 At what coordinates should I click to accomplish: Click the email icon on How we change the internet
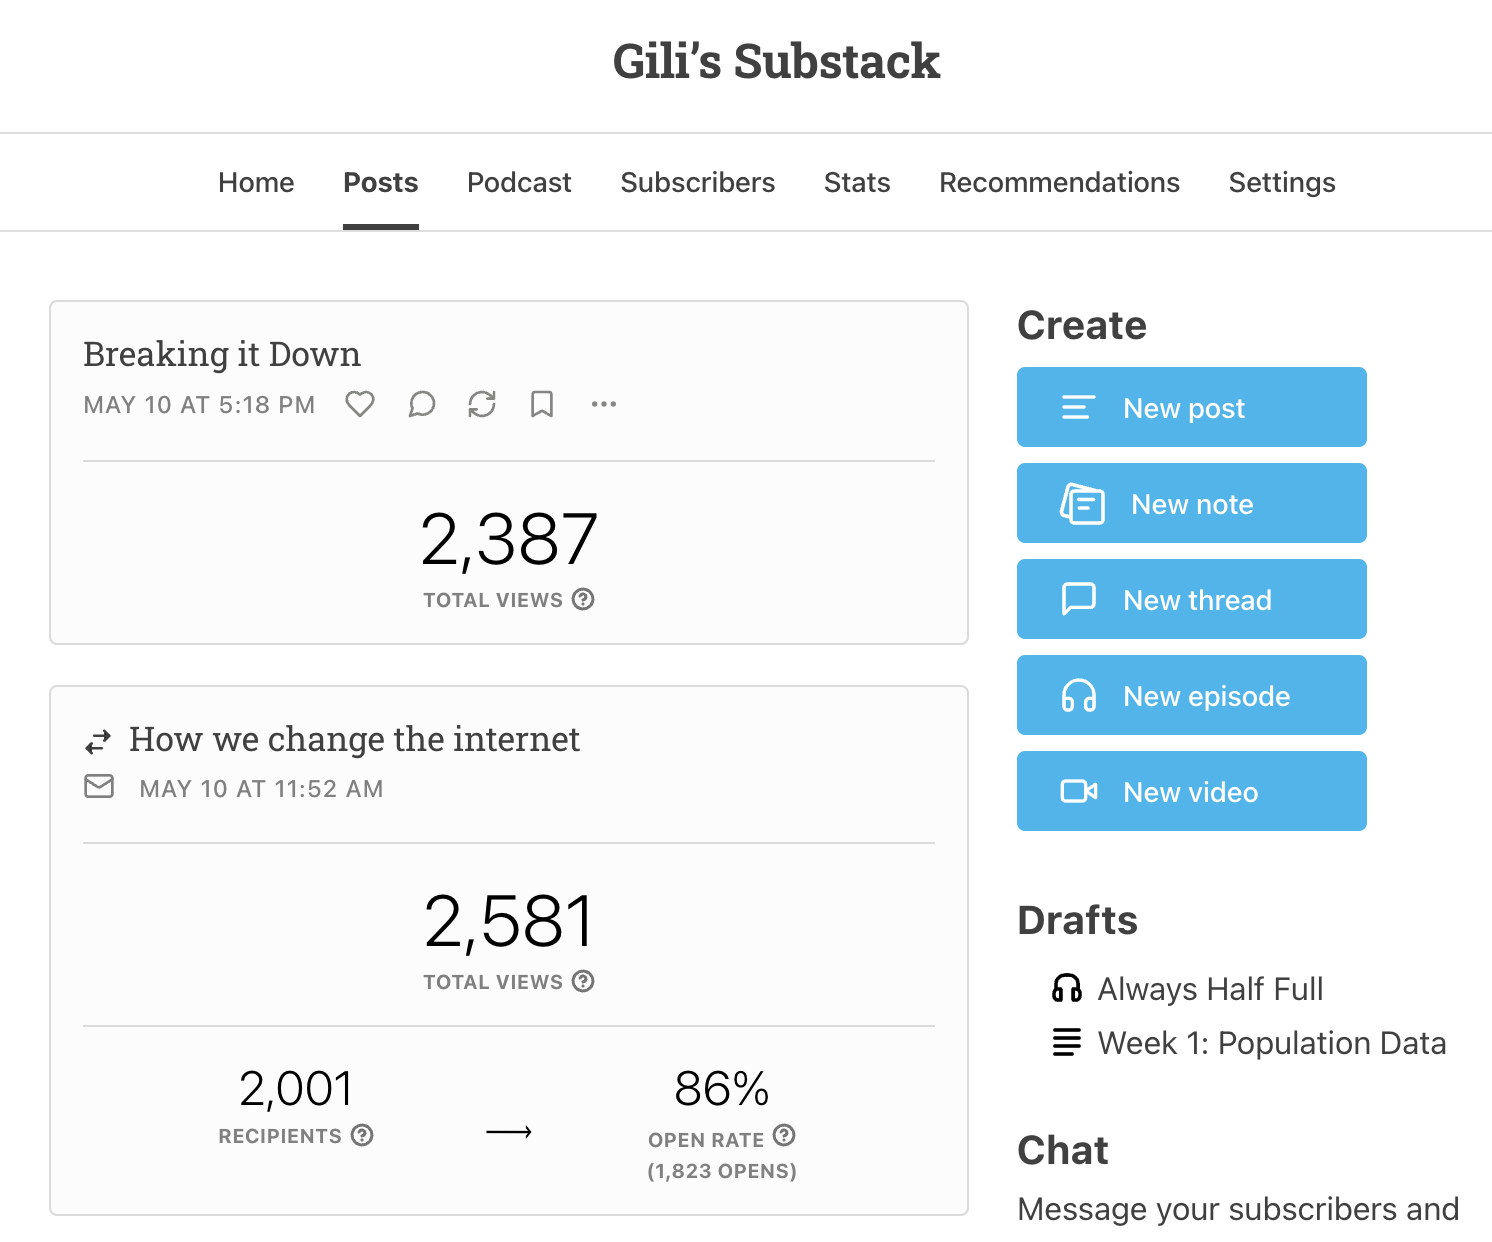point(99,787)
